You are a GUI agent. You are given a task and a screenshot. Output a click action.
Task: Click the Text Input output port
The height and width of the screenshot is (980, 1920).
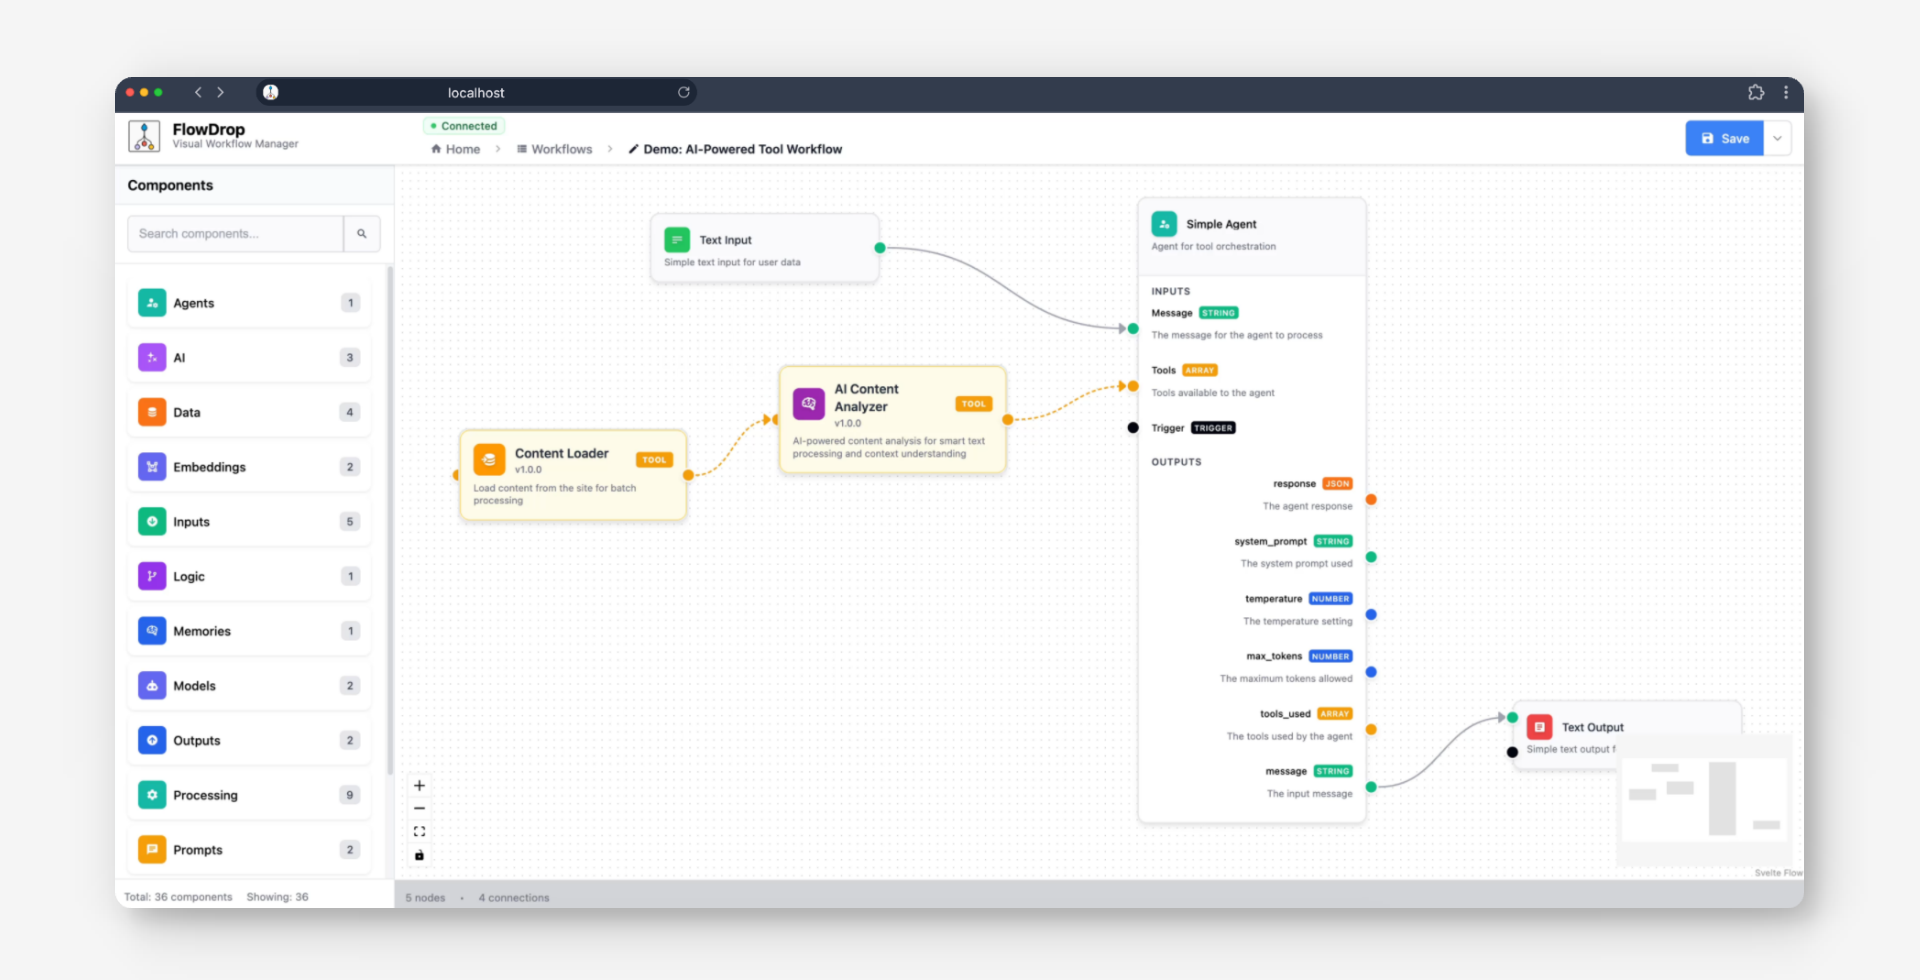point(880,248)
